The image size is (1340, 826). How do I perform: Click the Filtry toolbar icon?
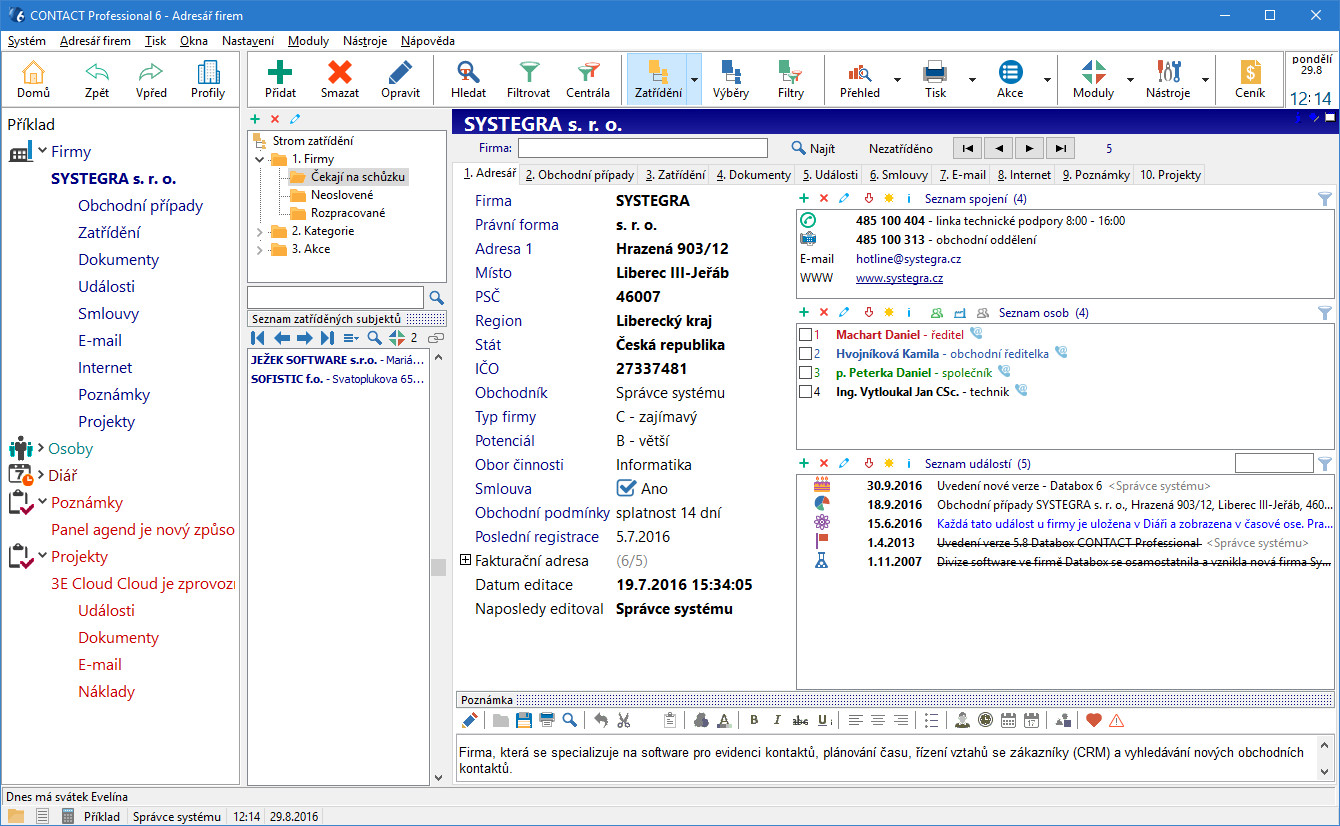790,72
